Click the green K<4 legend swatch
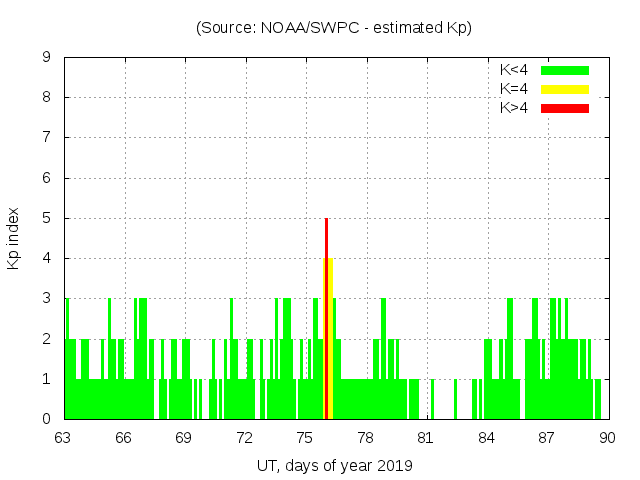Image resolution: width=640 pixels, height=480 pixels. click(x=565, y=70)
